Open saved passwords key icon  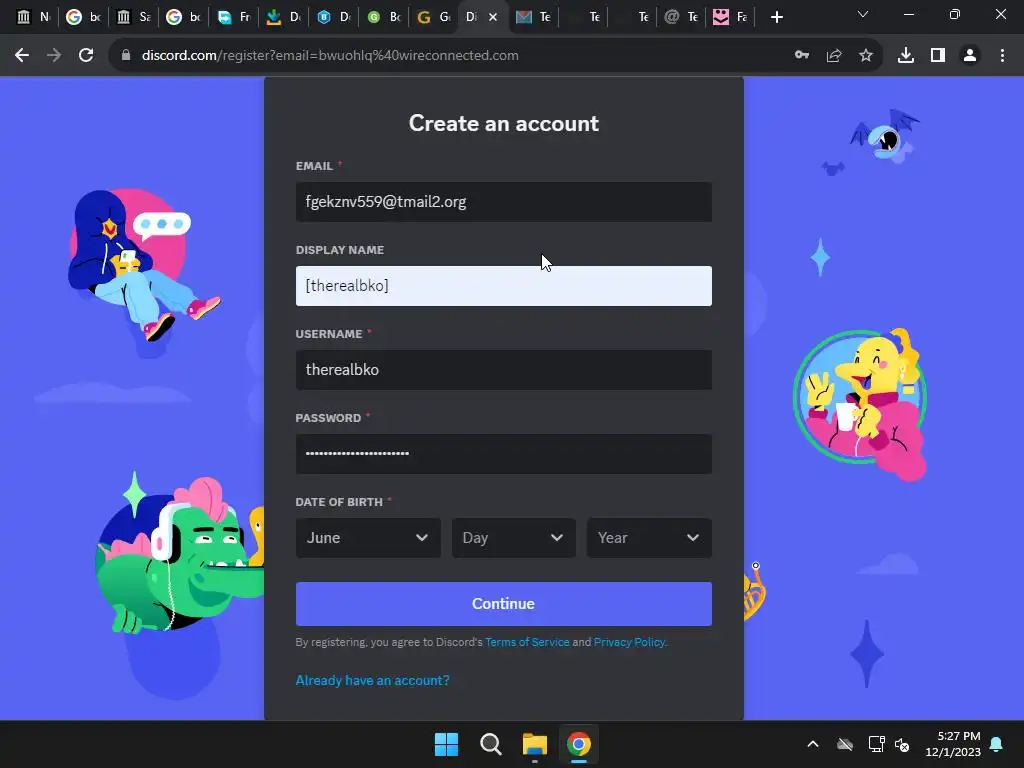(802, 56)
